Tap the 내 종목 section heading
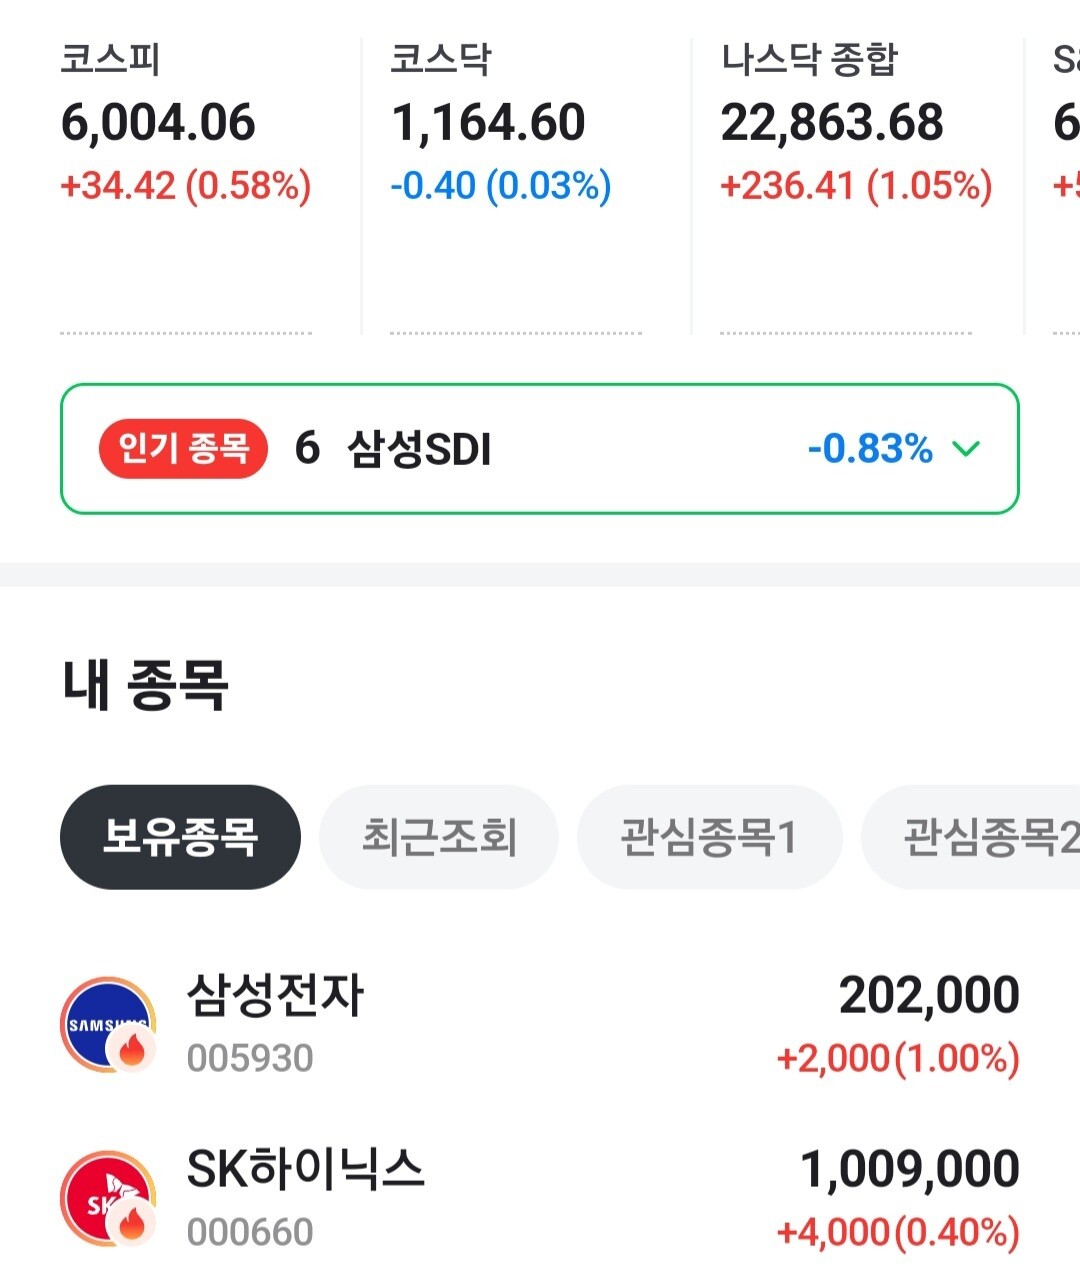This screenshot has height=1284, width=1080. (146, 686)
